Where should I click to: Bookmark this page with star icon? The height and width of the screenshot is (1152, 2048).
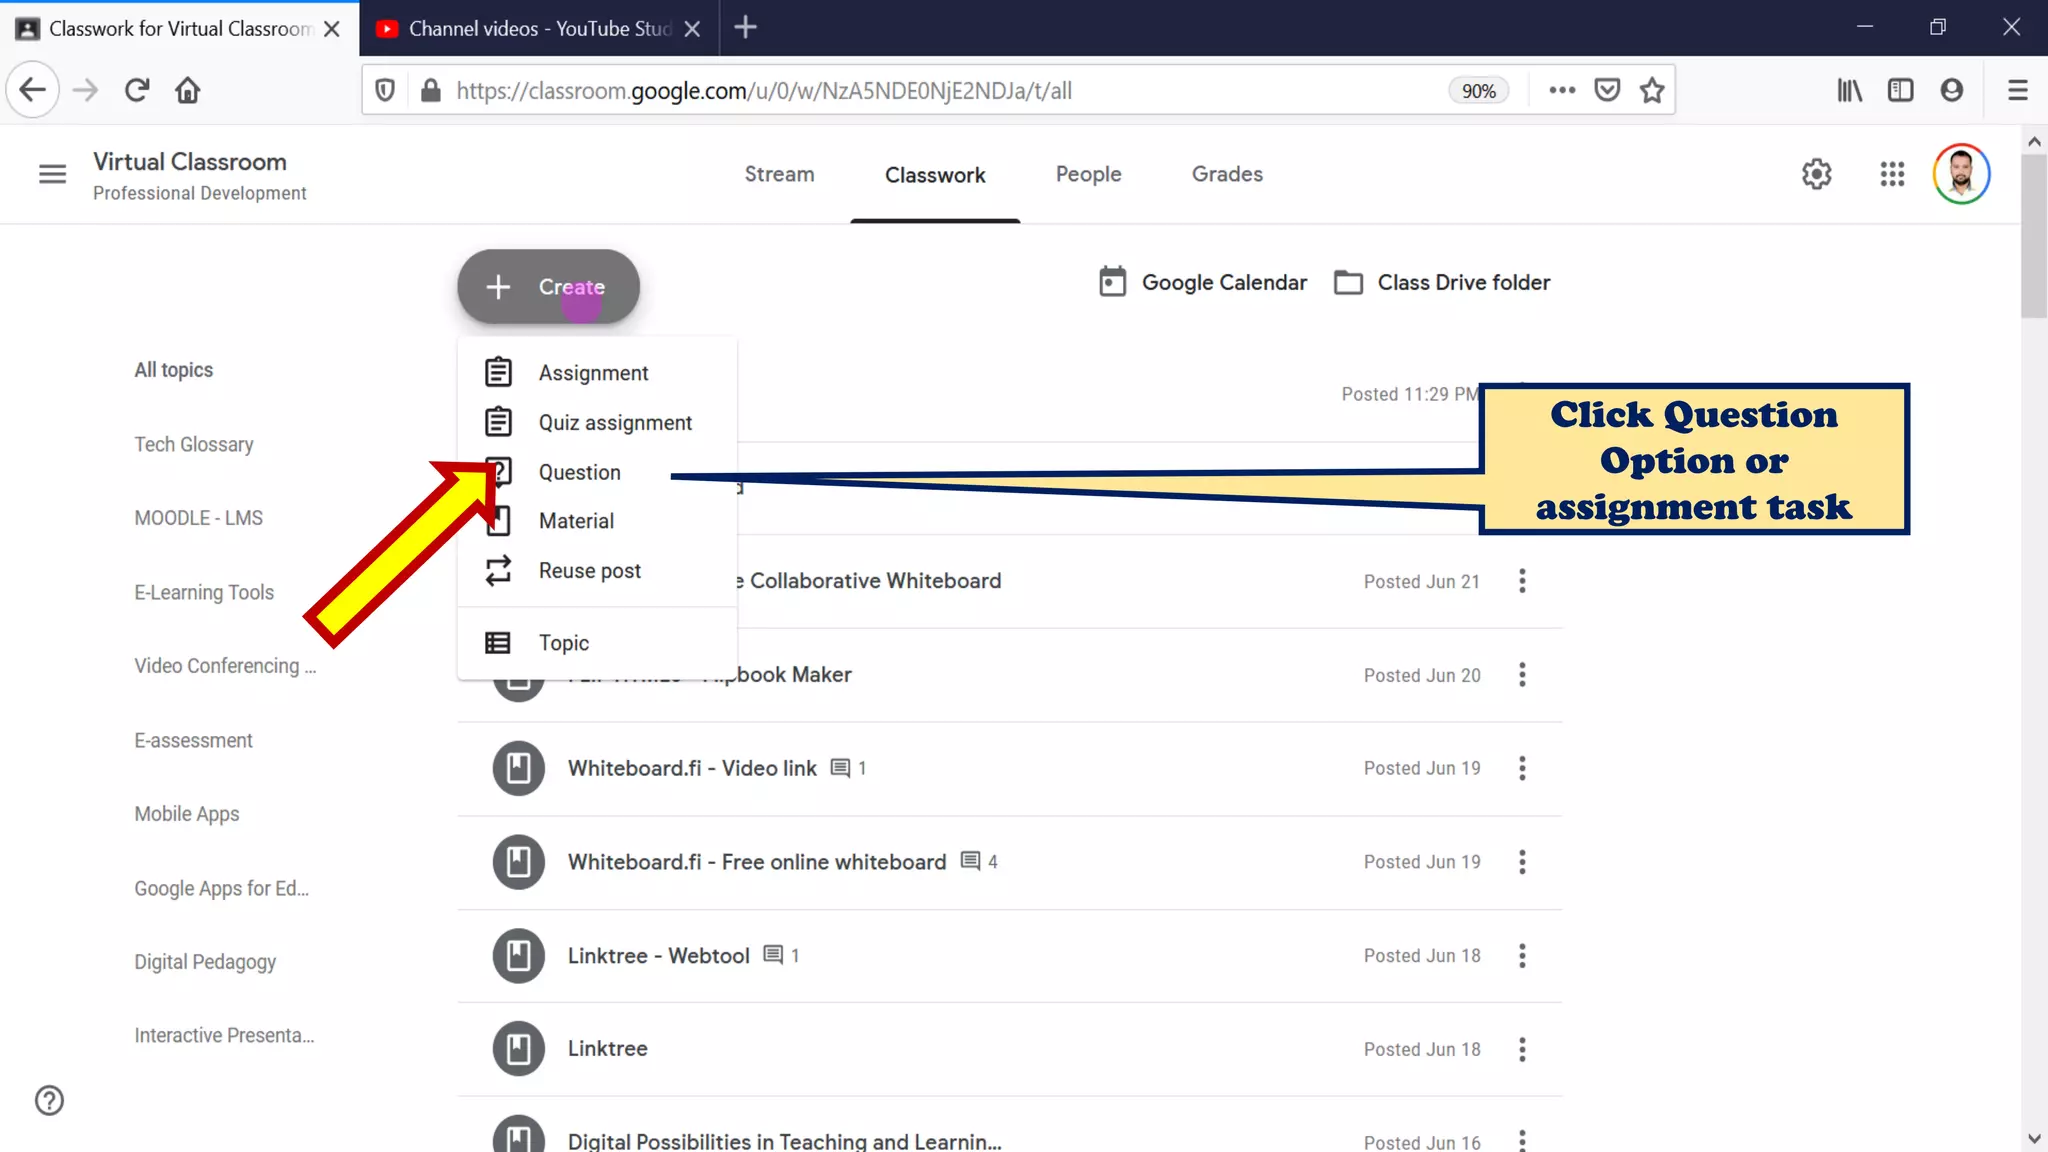click(x=1652, y=90)
